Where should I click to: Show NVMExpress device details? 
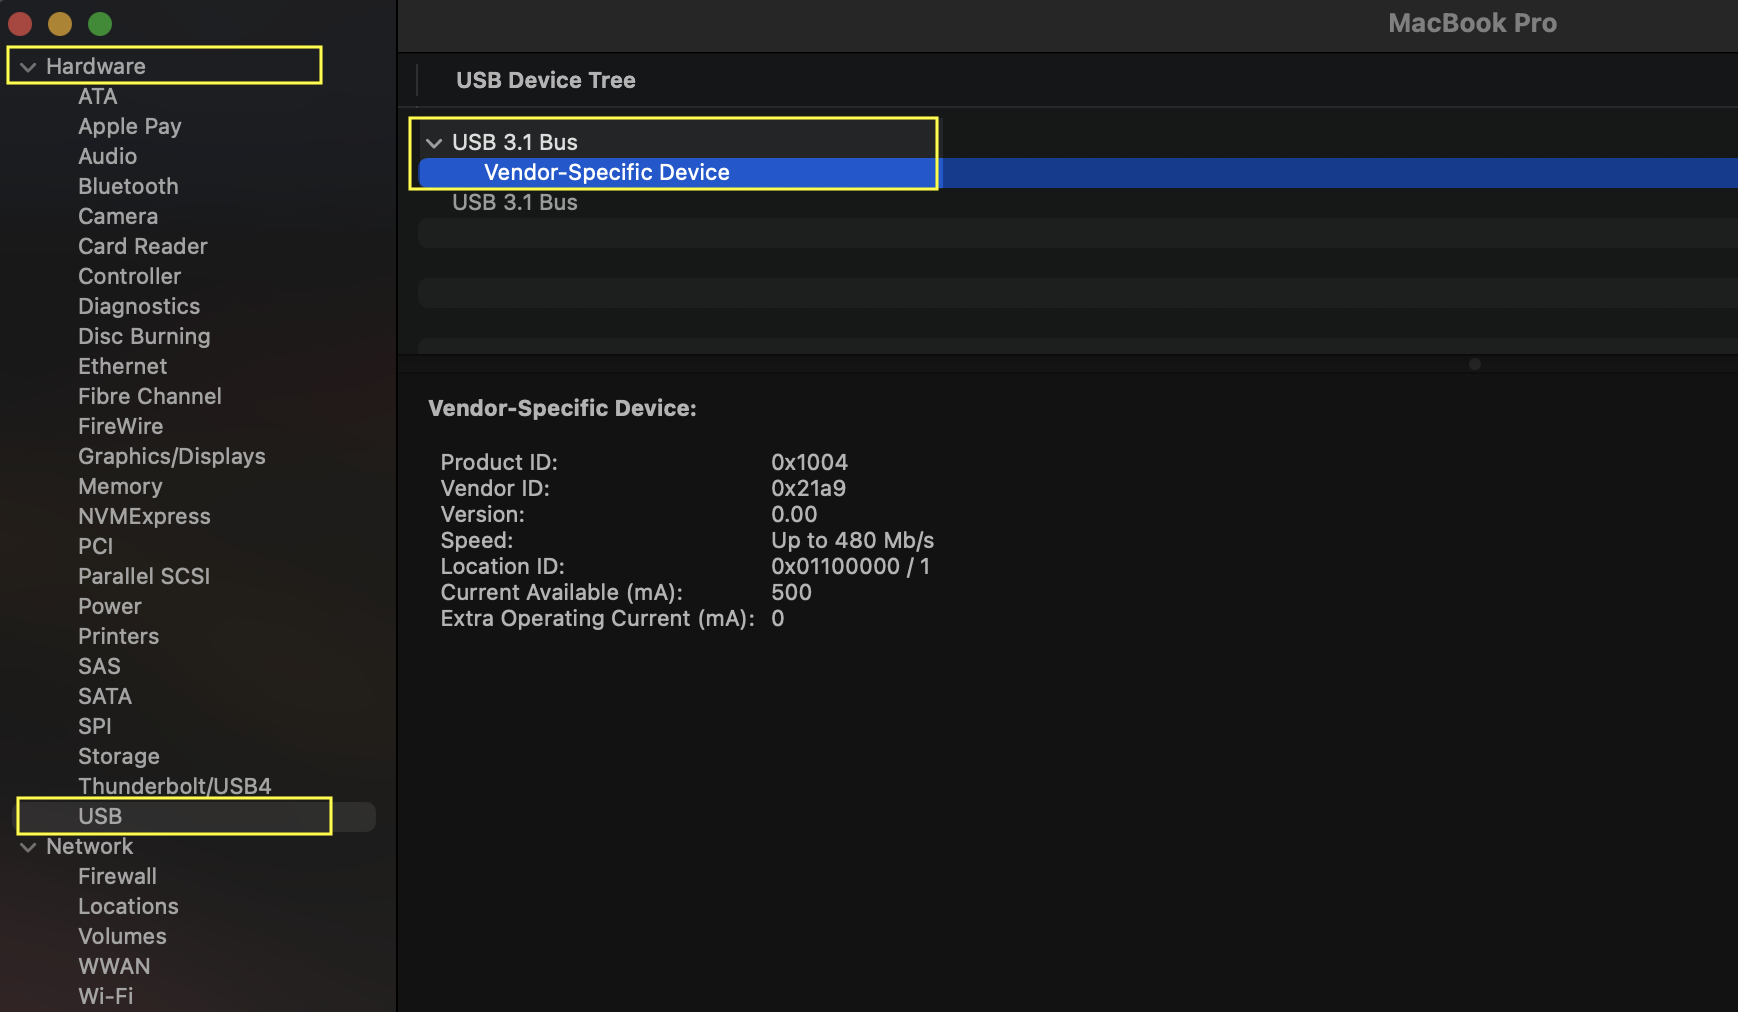click(x=144, y=517)
